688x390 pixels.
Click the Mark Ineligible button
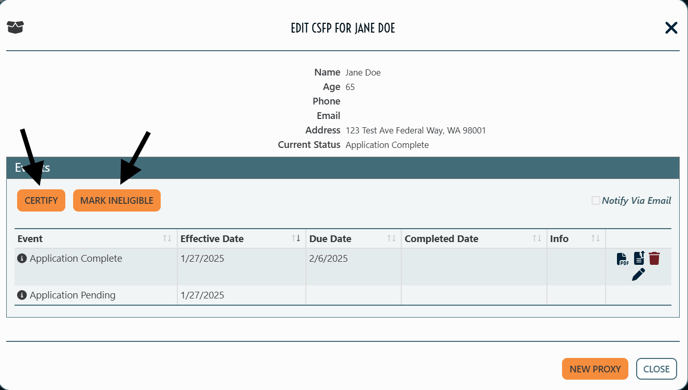pos(117,200)
